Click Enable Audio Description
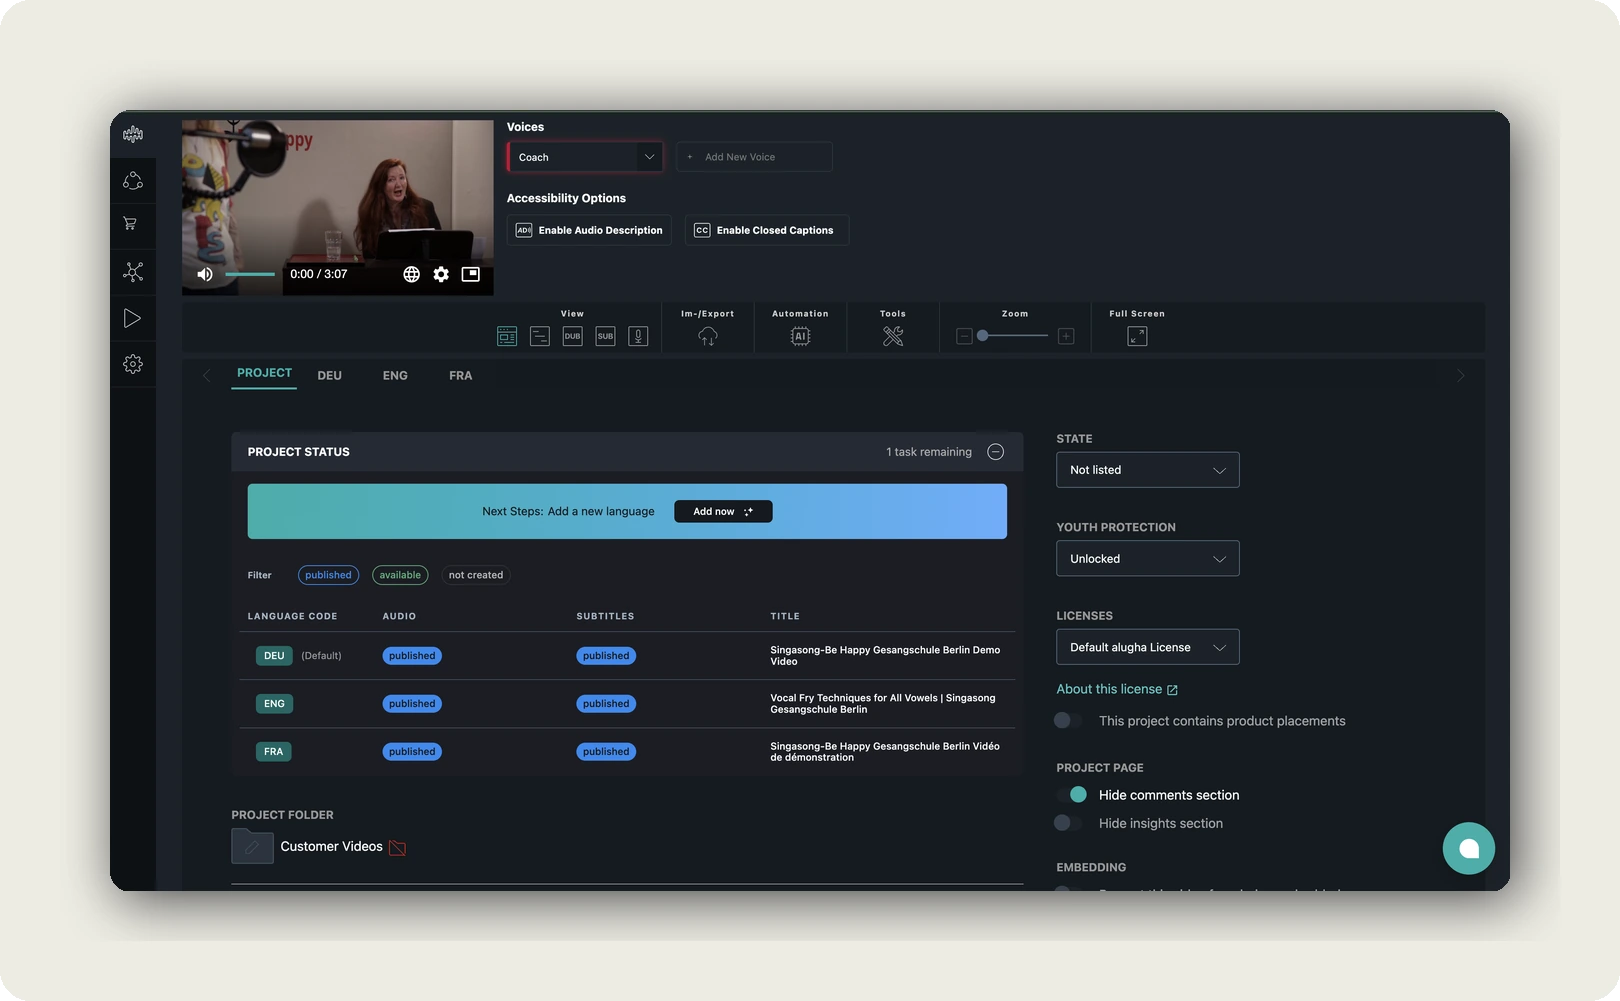This screenshot has height=1001, width=1620. [589, 230]
